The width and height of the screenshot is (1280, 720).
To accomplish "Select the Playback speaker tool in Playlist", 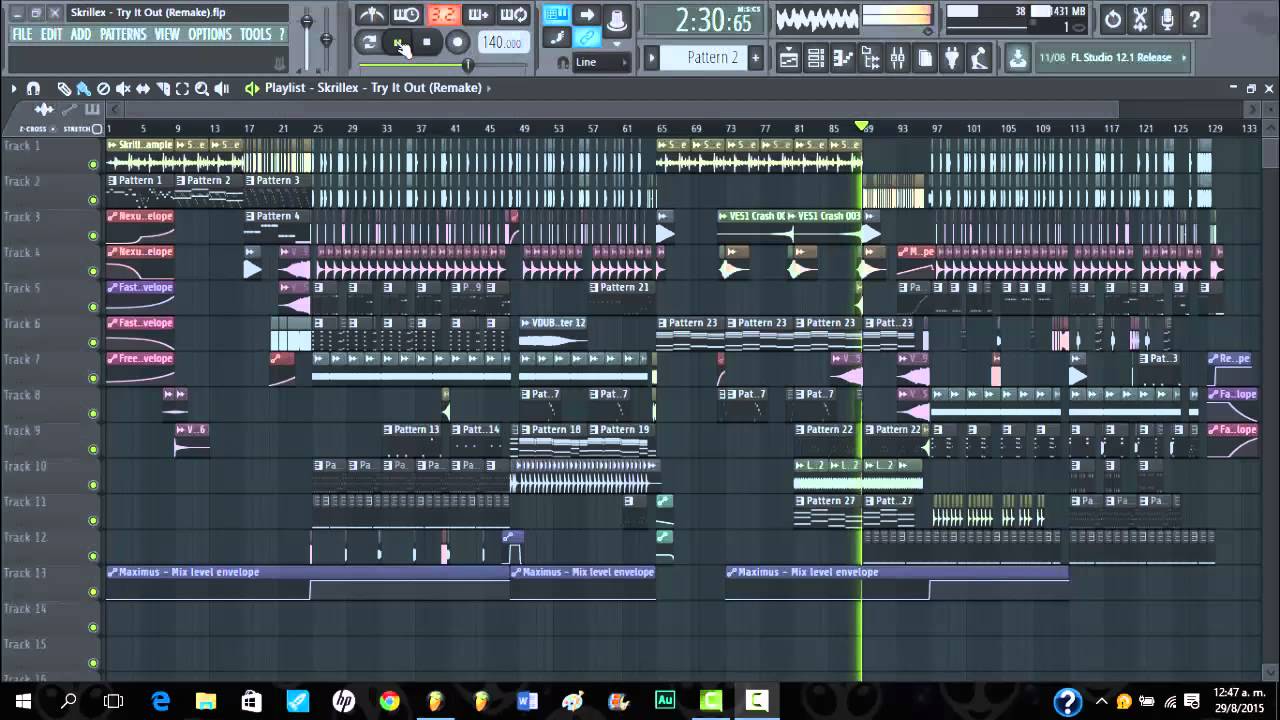I will pos(222,89).
